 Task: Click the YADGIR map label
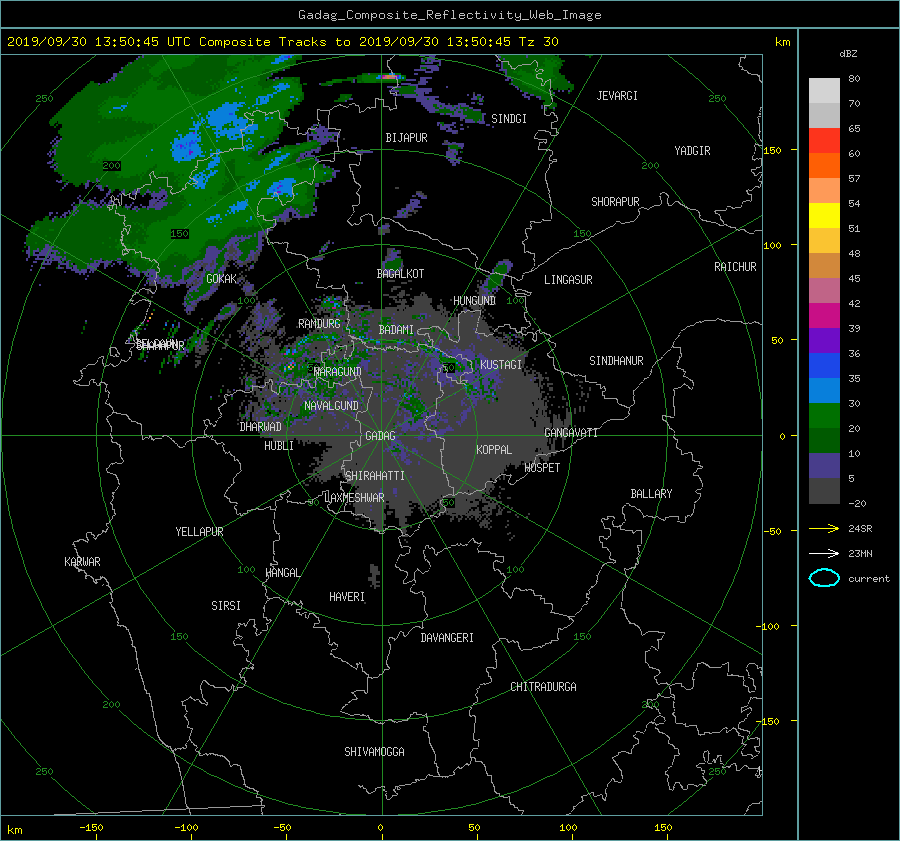(x=692, y=151)
